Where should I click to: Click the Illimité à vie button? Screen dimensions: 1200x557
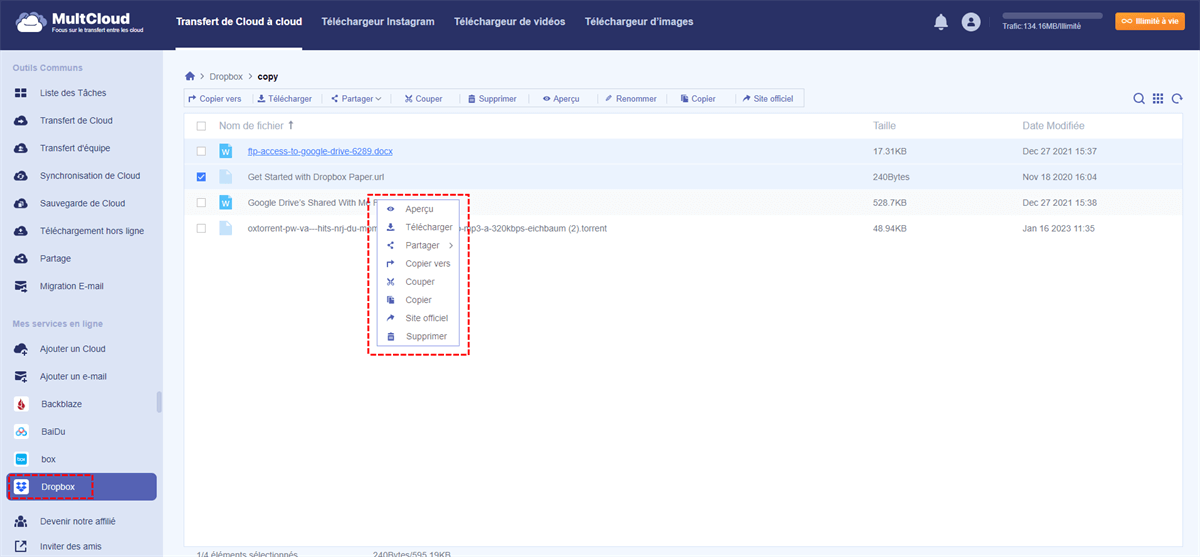coord(1150,21)
